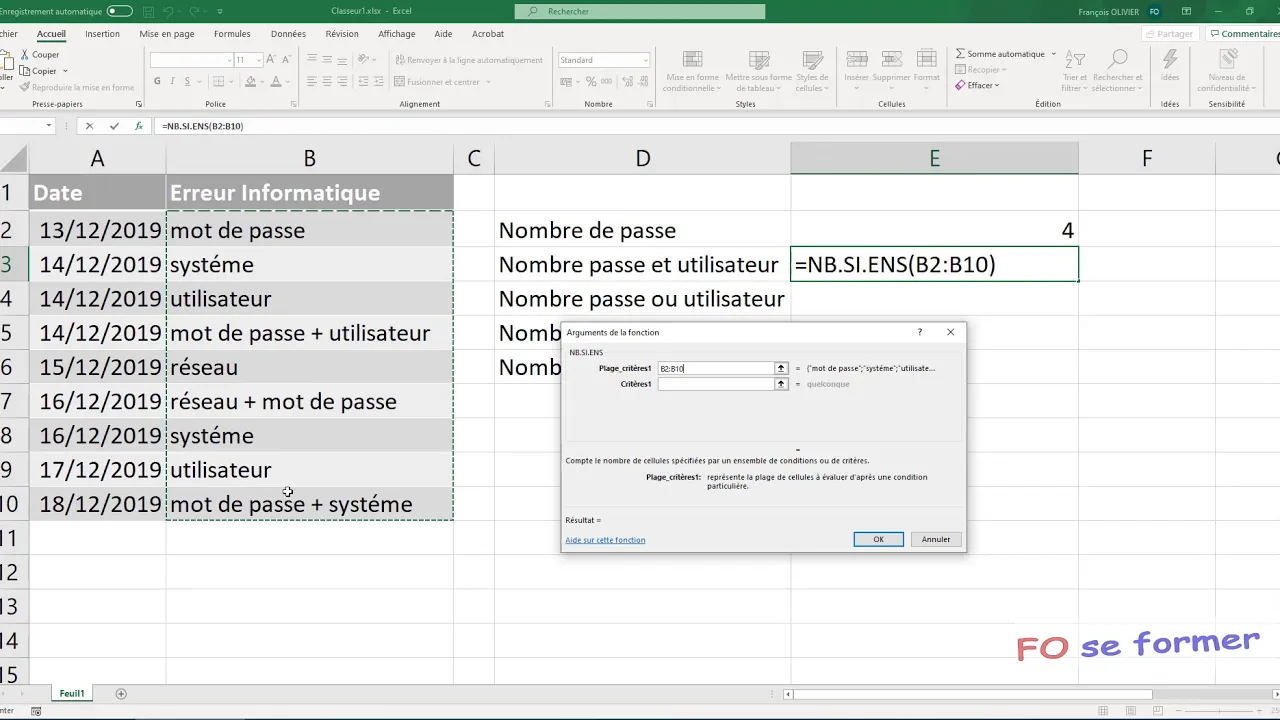This screenshot has width=1280, height=720.
Task: Collapse dialog via Plage_critères1 range selector
Action: pyautogui.click(x=781, y=368)
